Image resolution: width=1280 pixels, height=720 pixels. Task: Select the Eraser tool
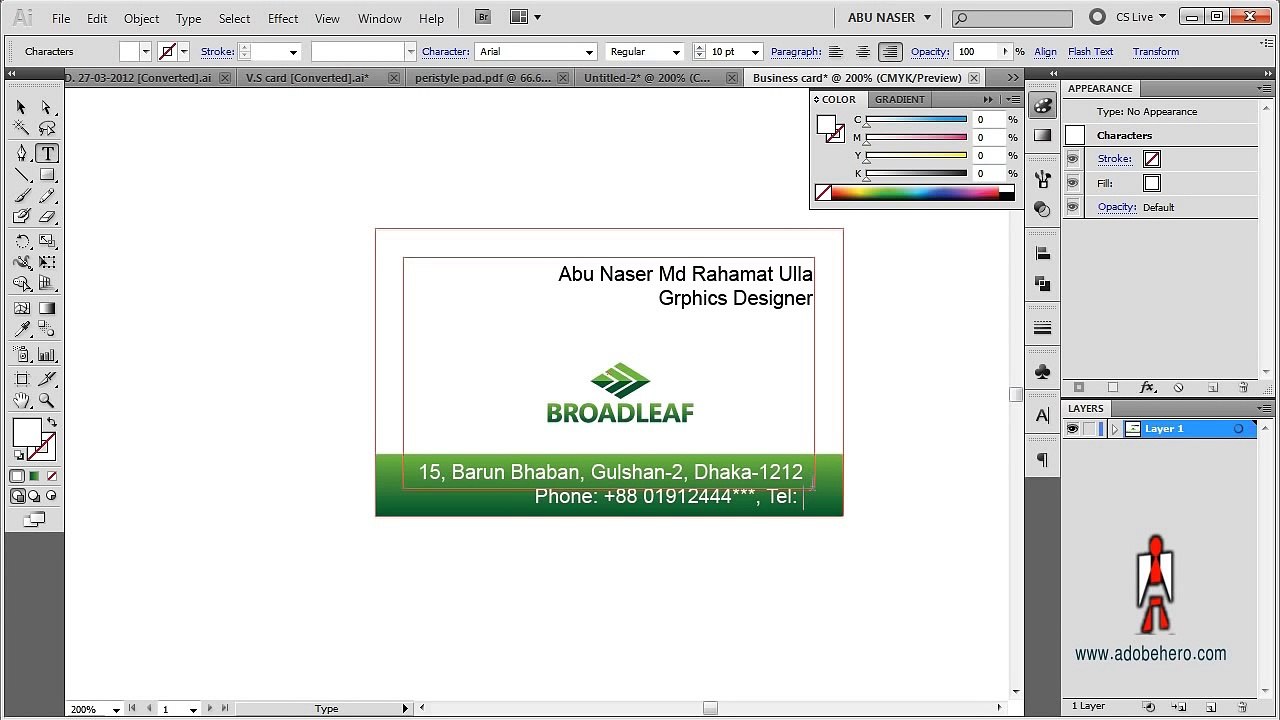[x=46, y=217]
